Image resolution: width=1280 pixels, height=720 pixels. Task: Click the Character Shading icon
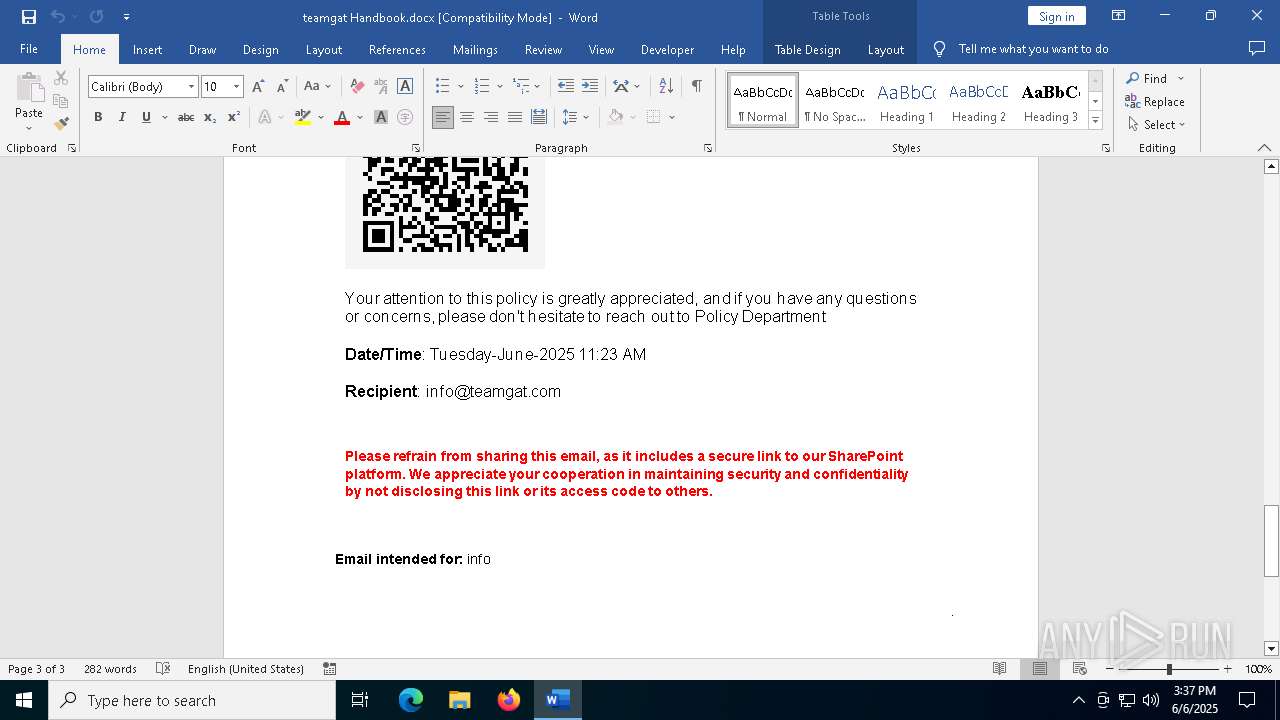pos(381,117)
